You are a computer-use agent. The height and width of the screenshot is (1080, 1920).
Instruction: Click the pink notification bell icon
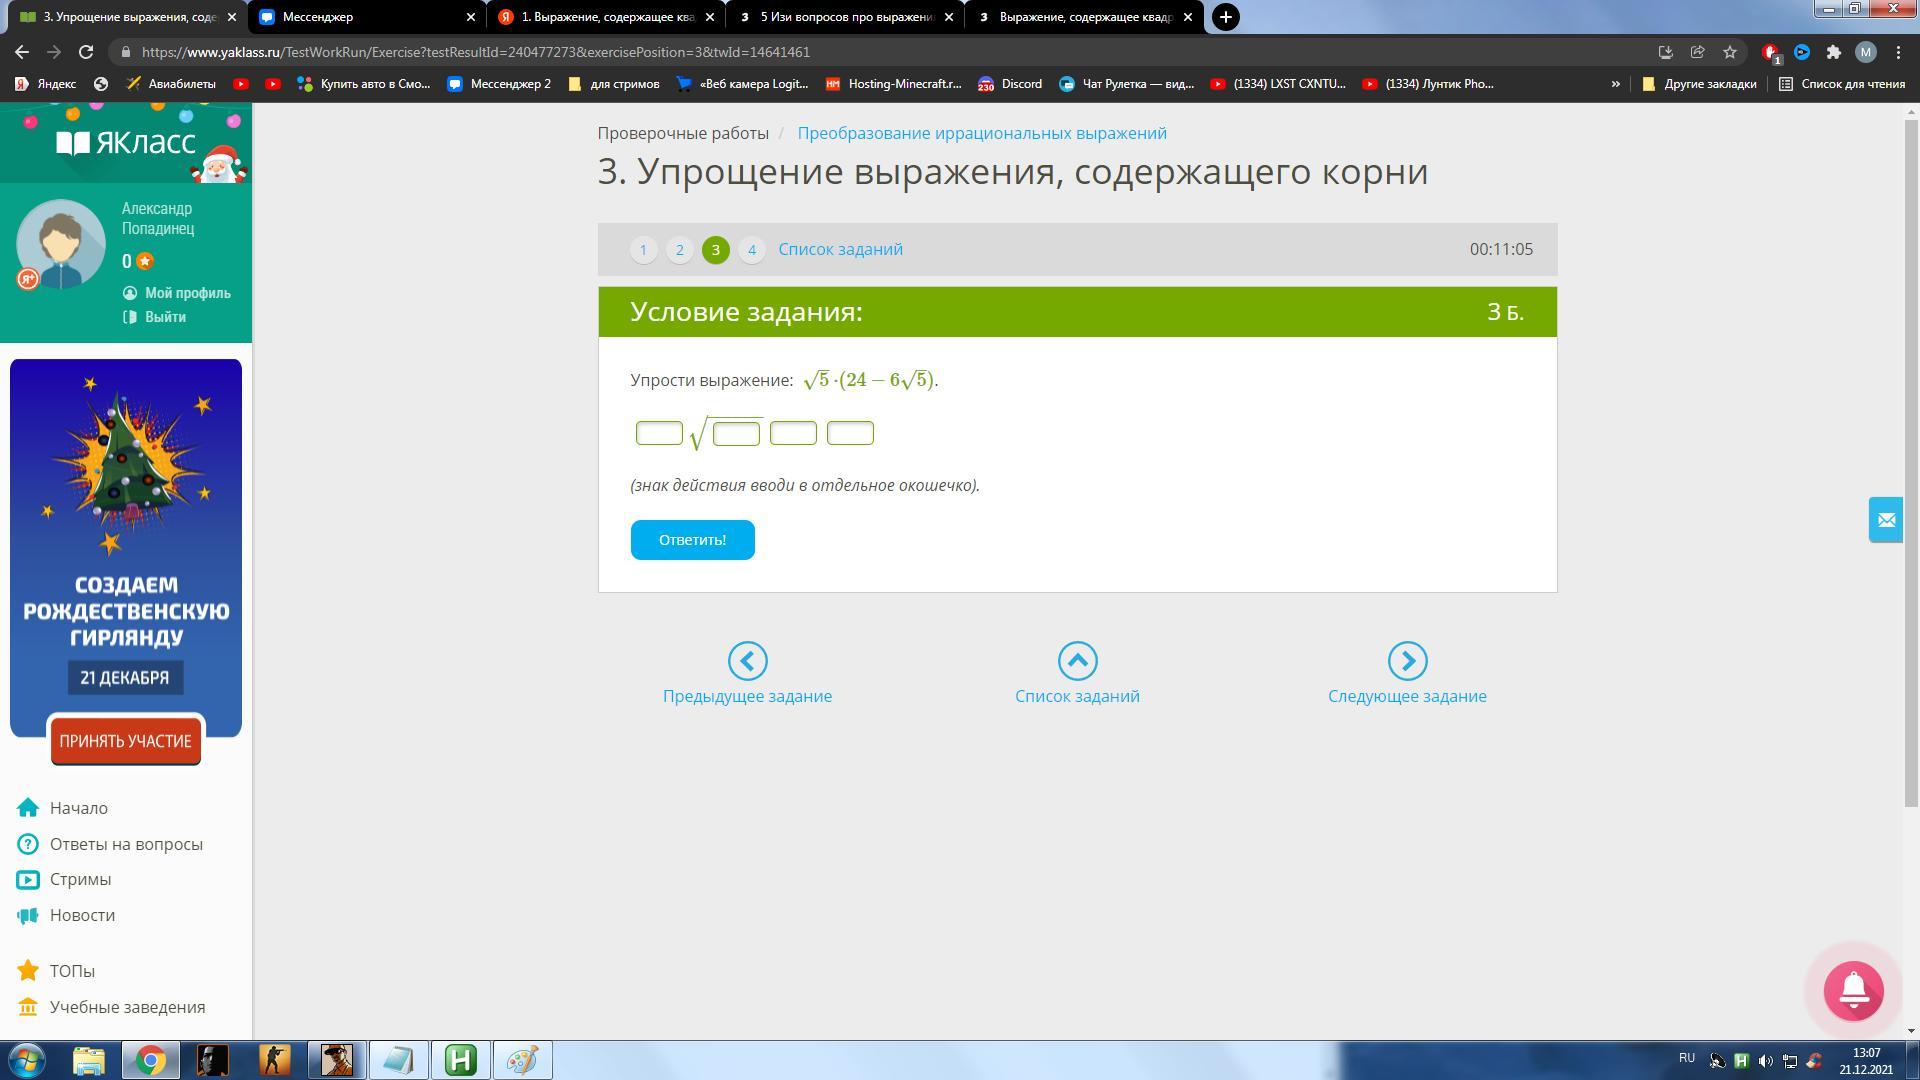[1853, 990]
